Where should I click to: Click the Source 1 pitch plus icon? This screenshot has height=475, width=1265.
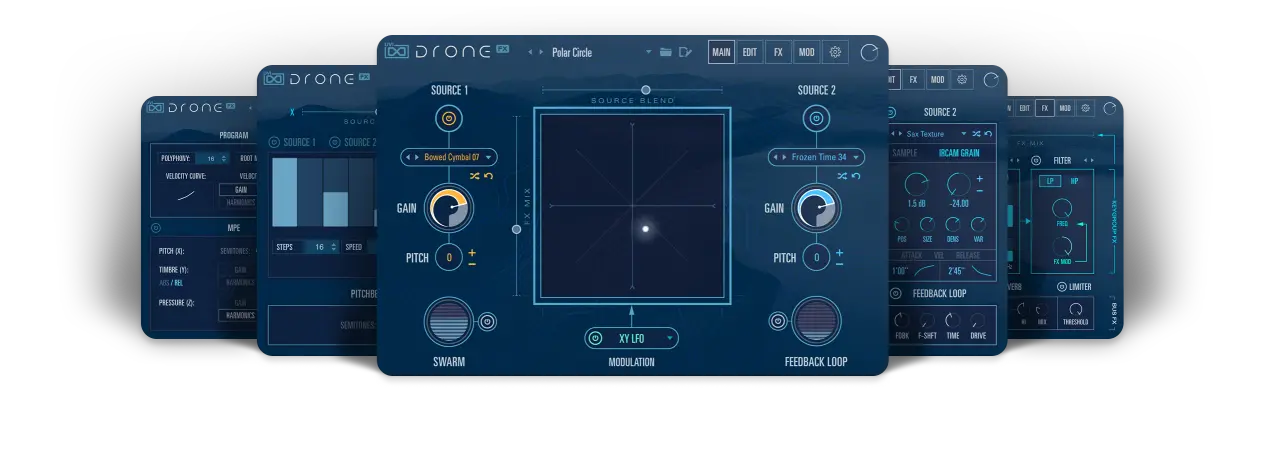point(472,251)
